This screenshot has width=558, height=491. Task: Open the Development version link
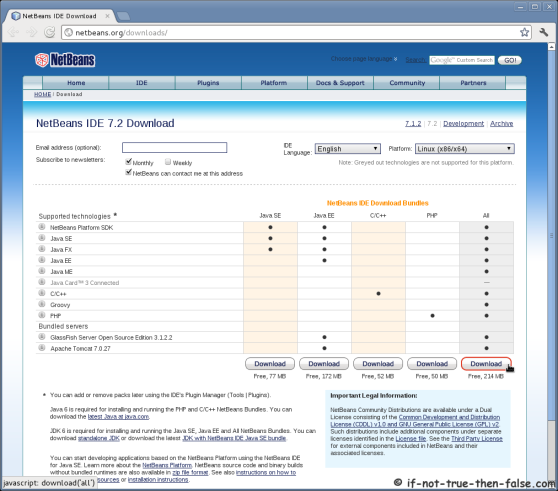click(463, 123)
